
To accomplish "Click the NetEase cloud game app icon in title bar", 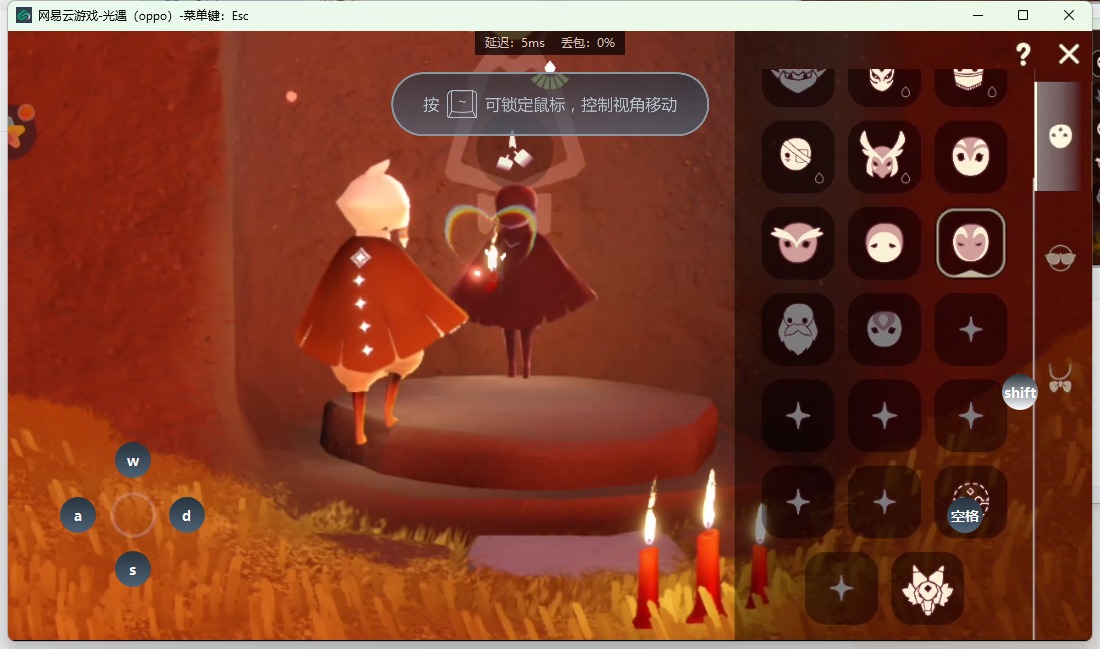I will tap(24, 15).
